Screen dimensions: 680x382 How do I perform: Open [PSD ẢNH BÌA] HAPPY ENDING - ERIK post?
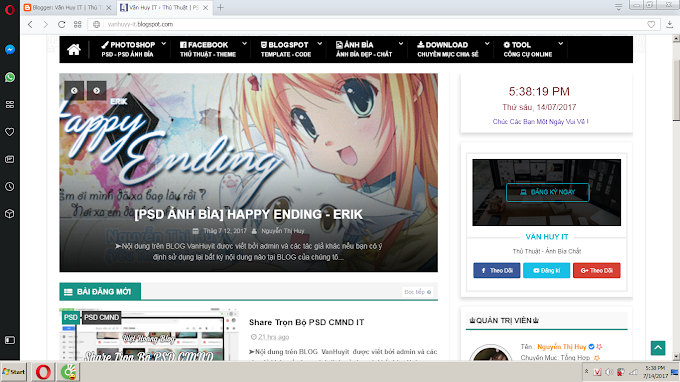248,214
